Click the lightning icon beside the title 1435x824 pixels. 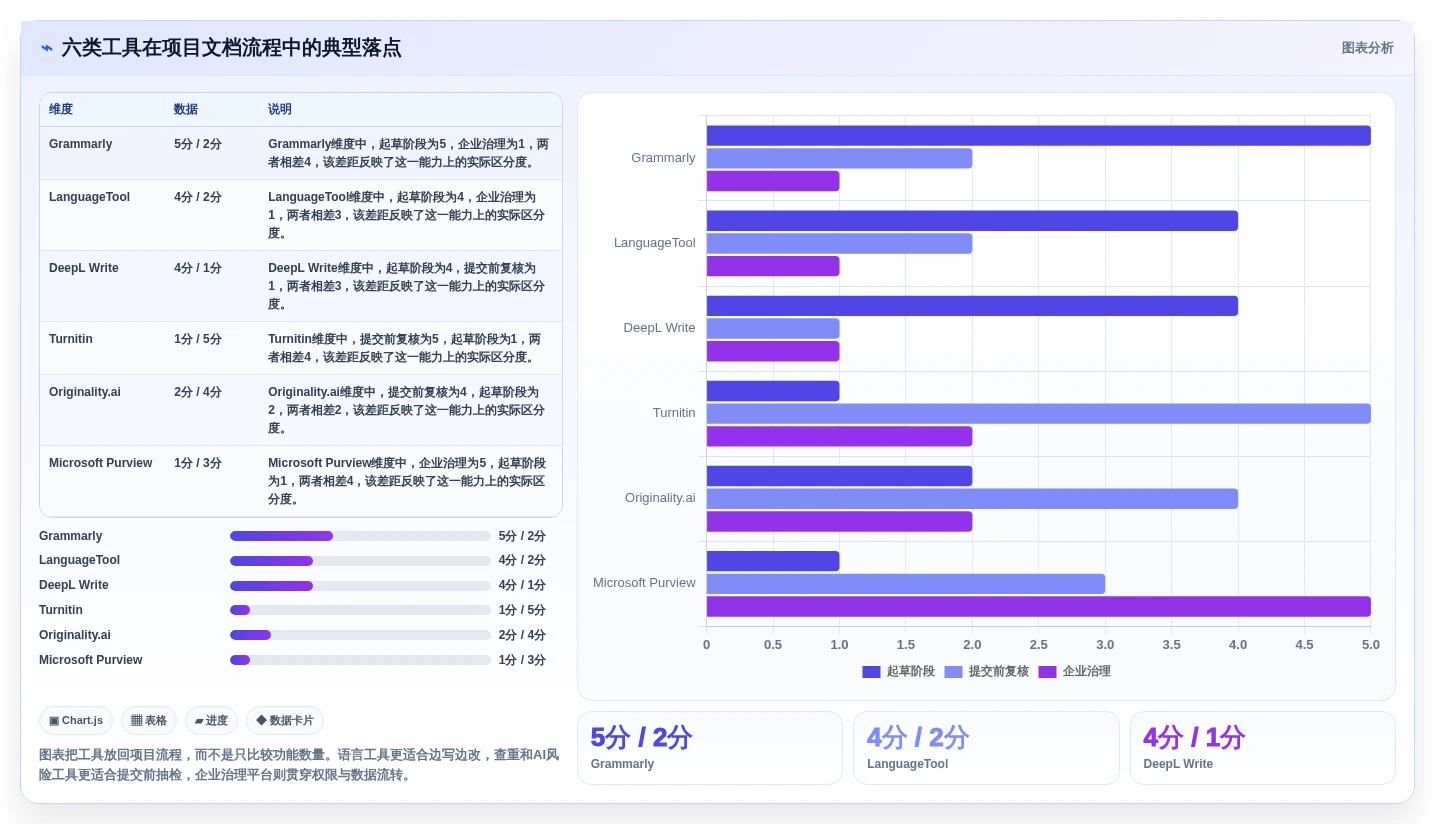[47, 48]
